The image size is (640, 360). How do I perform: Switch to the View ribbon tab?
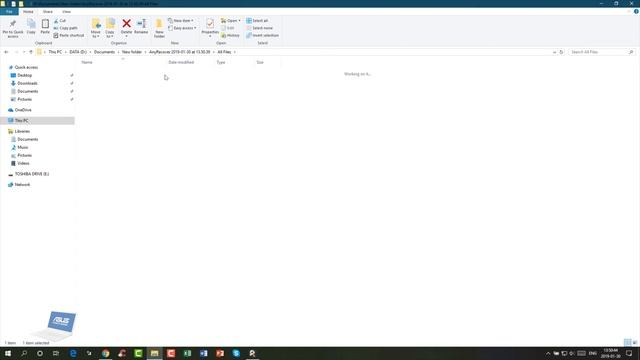coord(67,12)
